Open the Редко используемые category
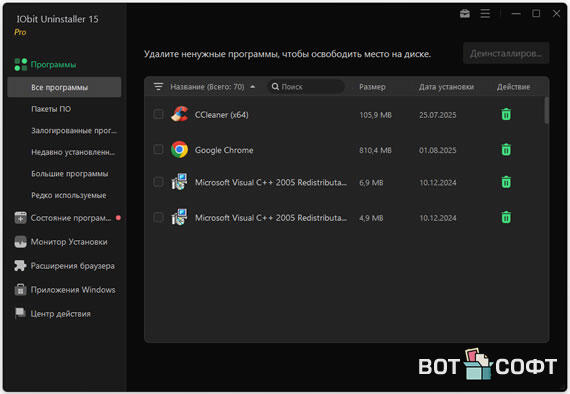Viewport: 570px width, 394px height. 69,195
